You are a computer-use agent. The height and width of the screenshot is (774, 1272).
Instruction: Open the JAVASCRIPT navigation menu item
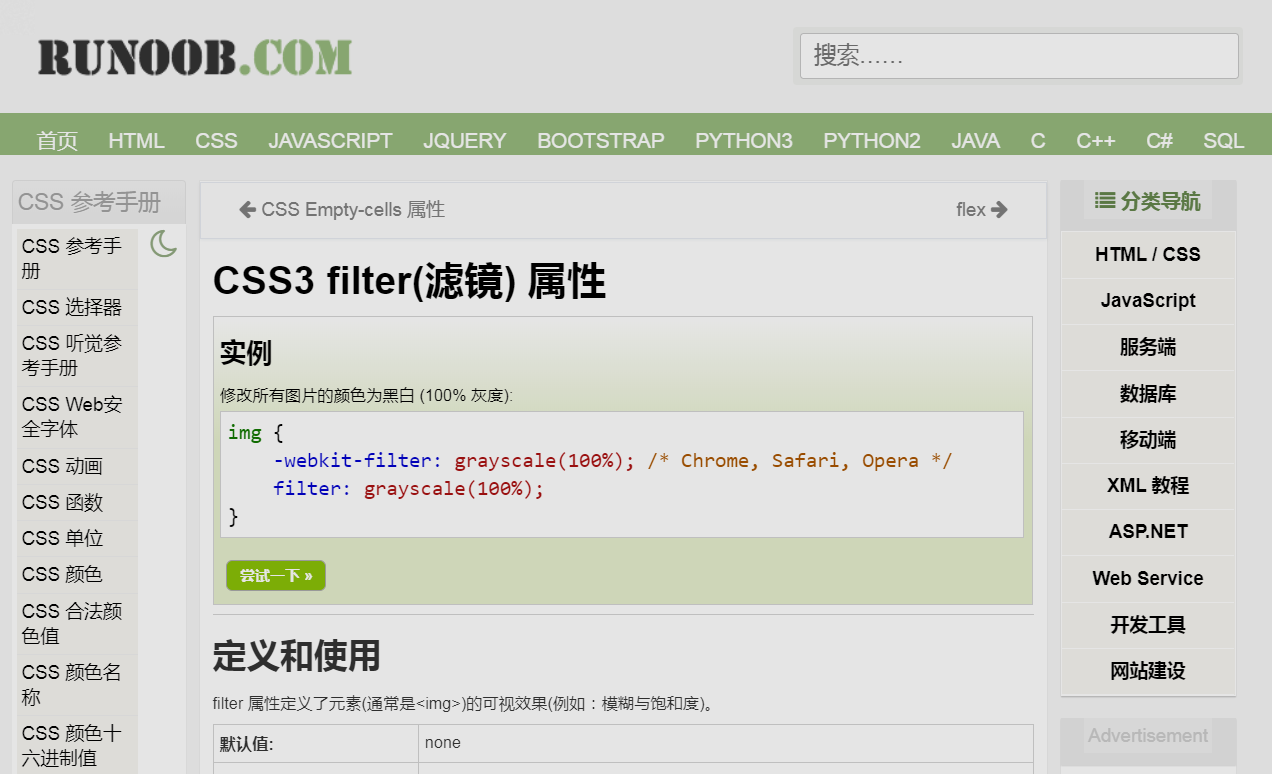pyautogui.click(x=330, y=140)
